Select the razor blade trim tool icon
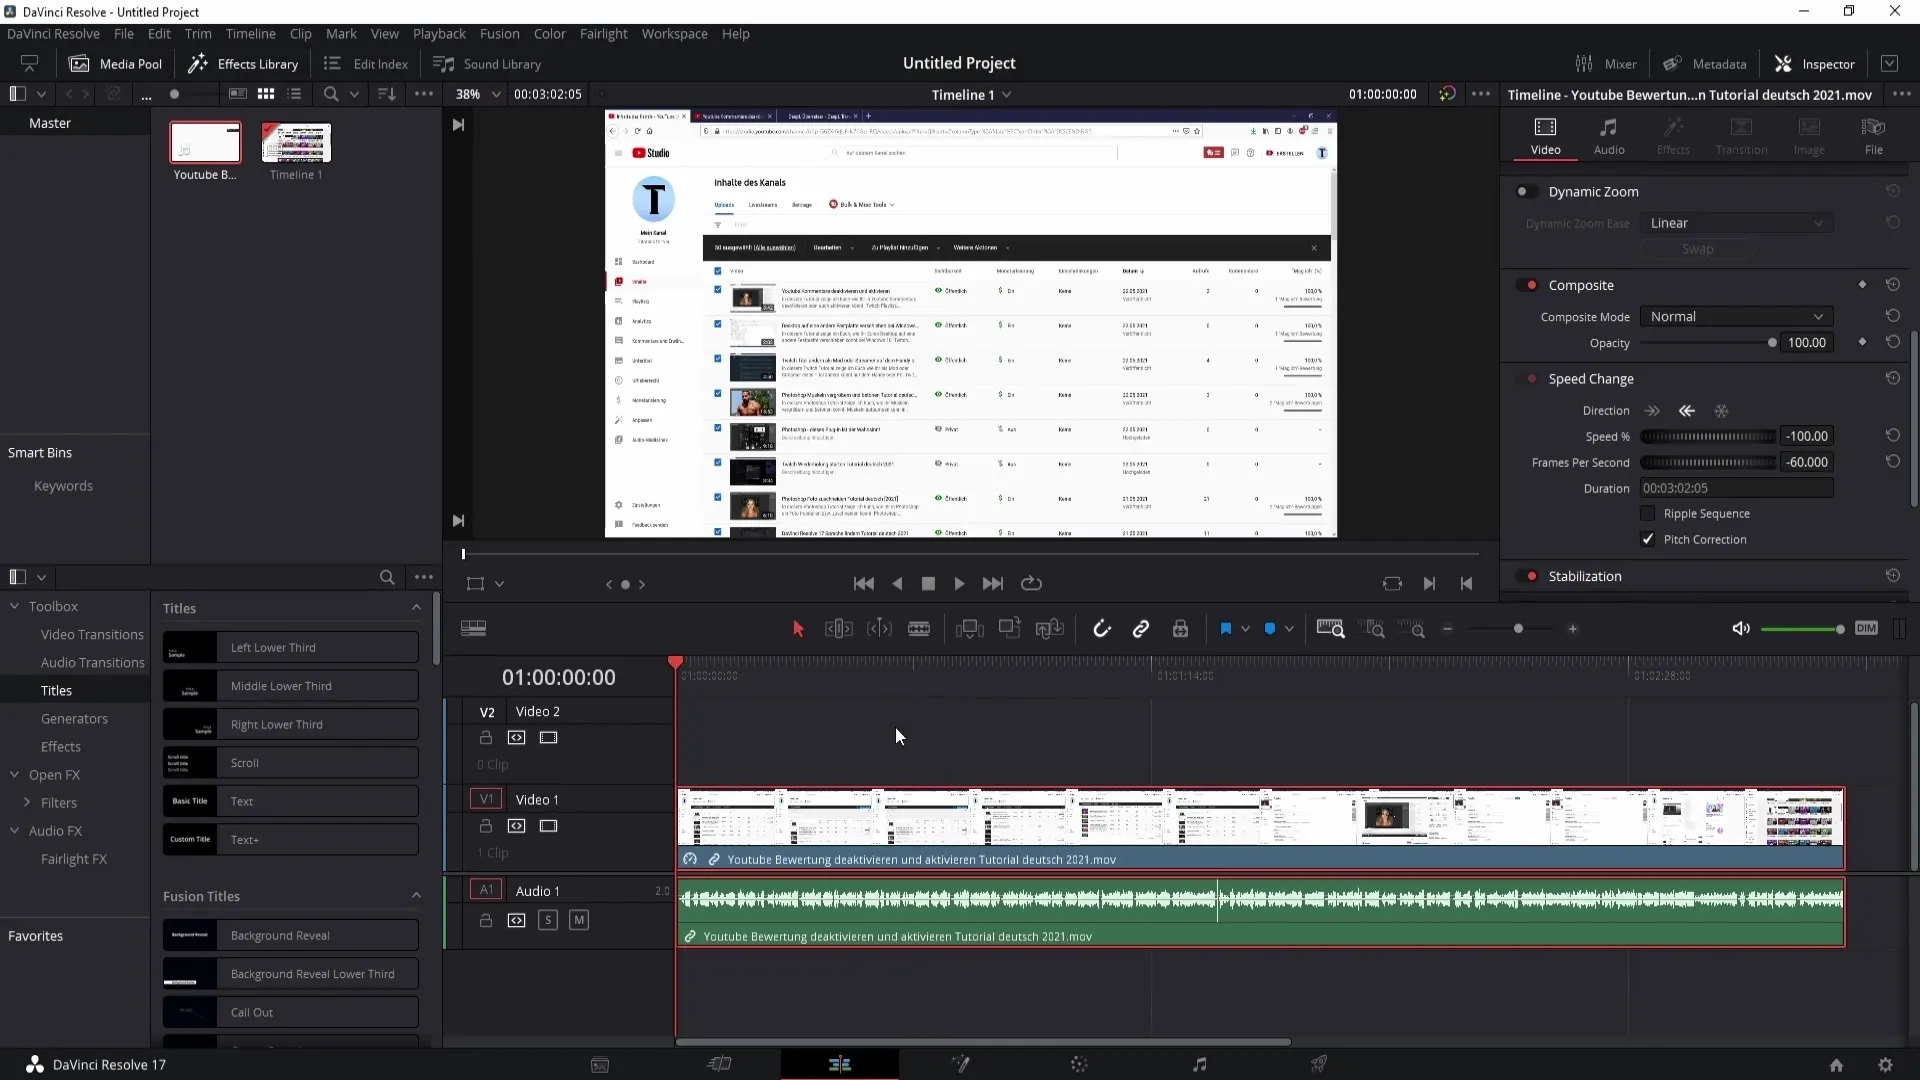1920x1080 pixels. click(920, 629)
